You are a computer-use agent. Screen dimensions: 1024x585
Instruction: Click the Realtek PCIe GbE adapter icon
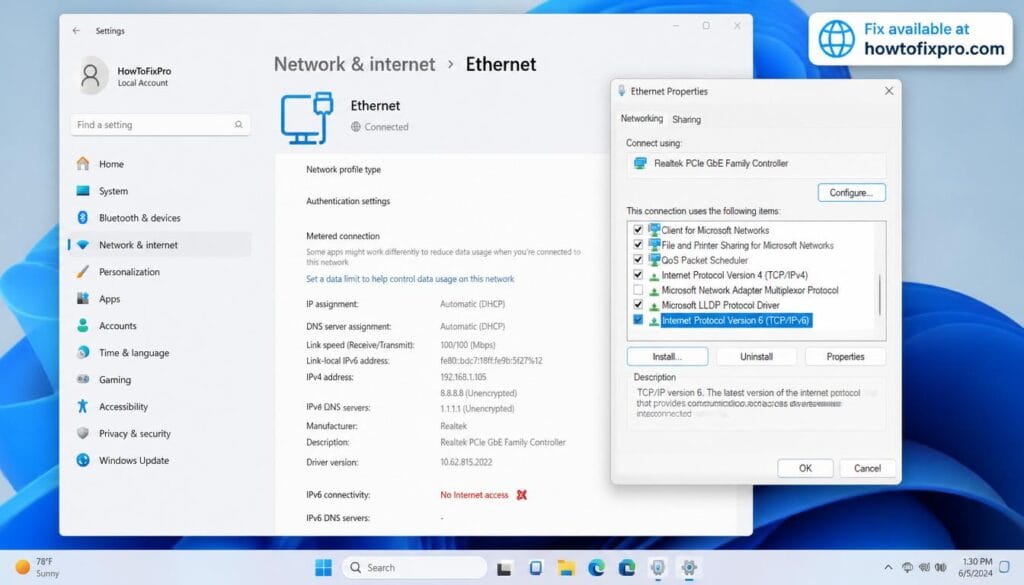640,163
